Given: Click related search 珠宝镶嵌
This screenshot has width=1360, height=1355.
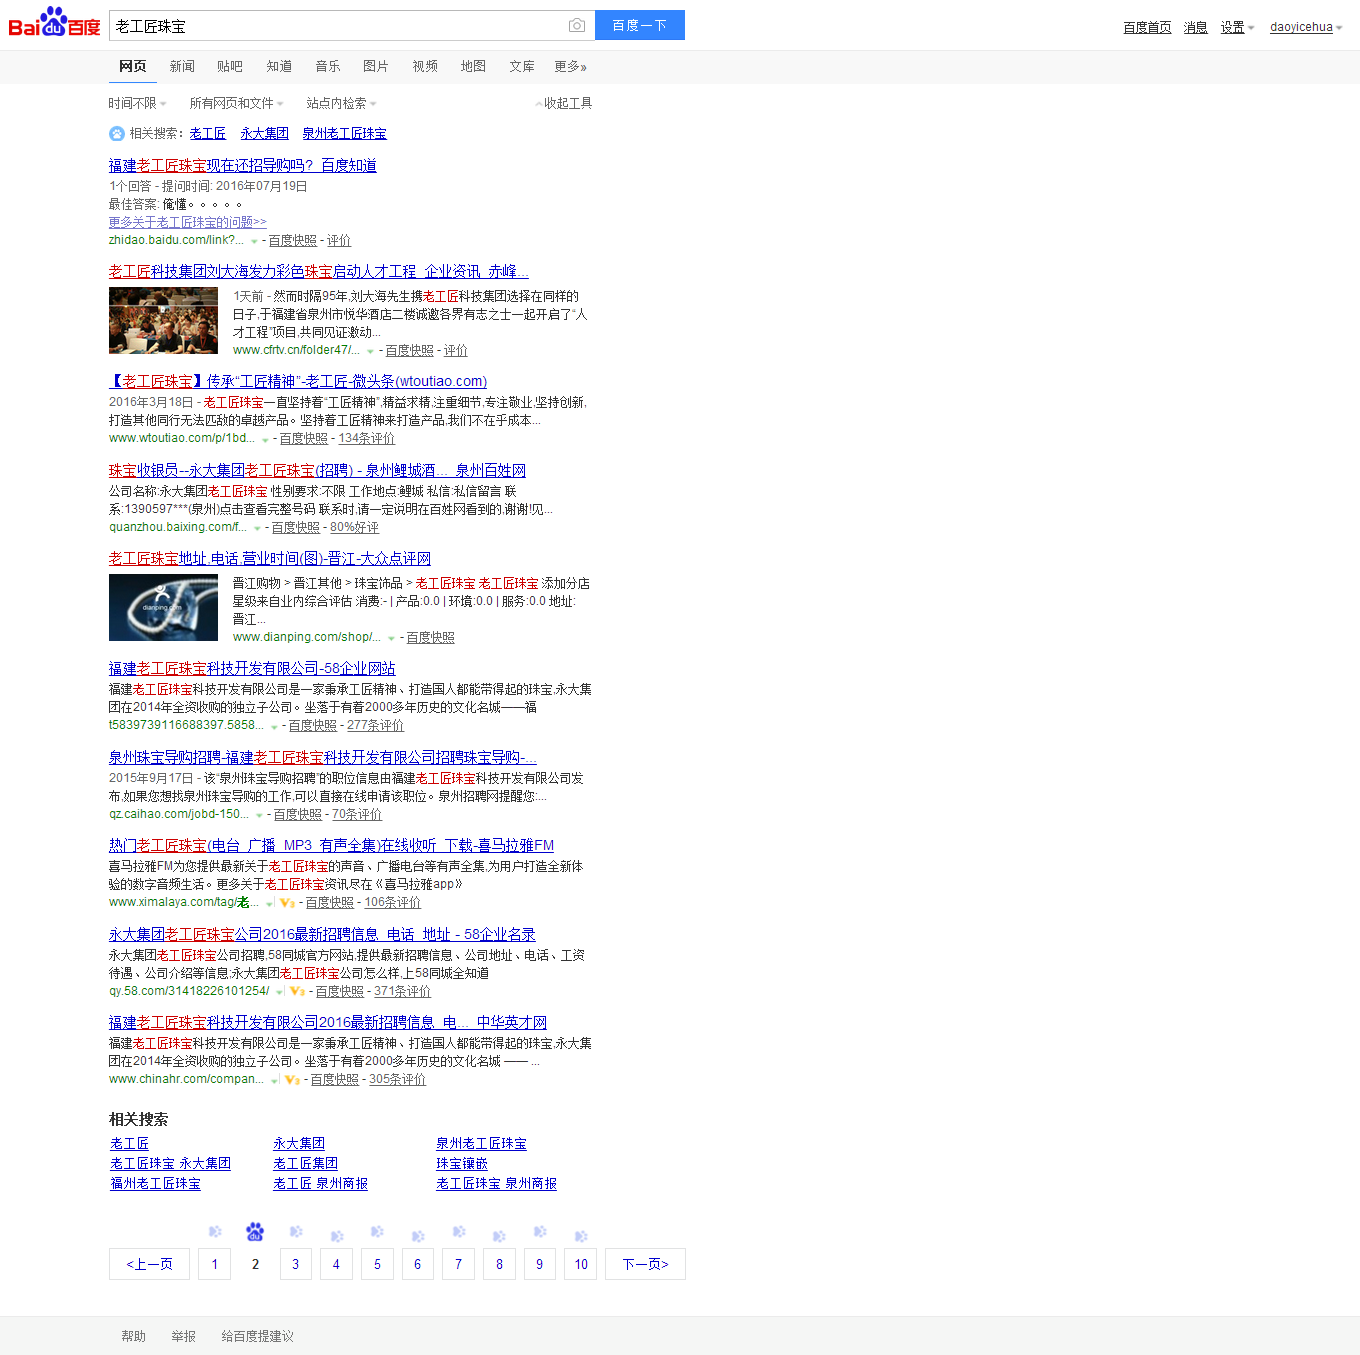Looking at the screenshot, I should [x=462, y=1164].
